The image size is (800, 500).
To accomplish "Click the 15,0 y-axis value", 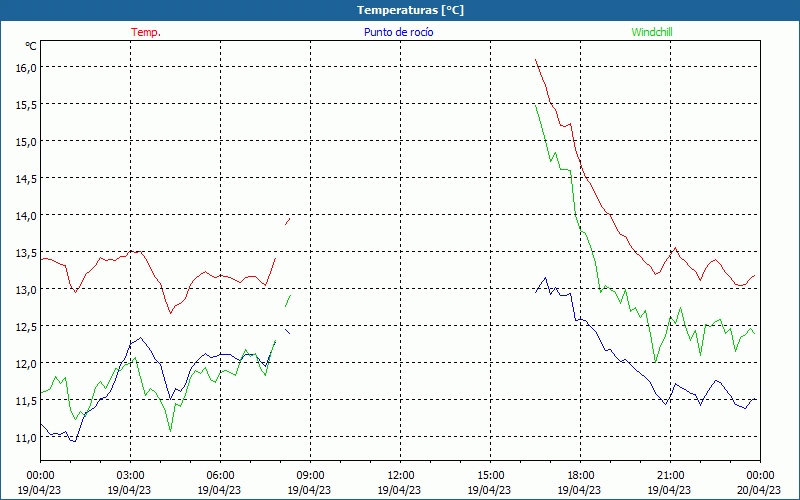I will [26, 142].
